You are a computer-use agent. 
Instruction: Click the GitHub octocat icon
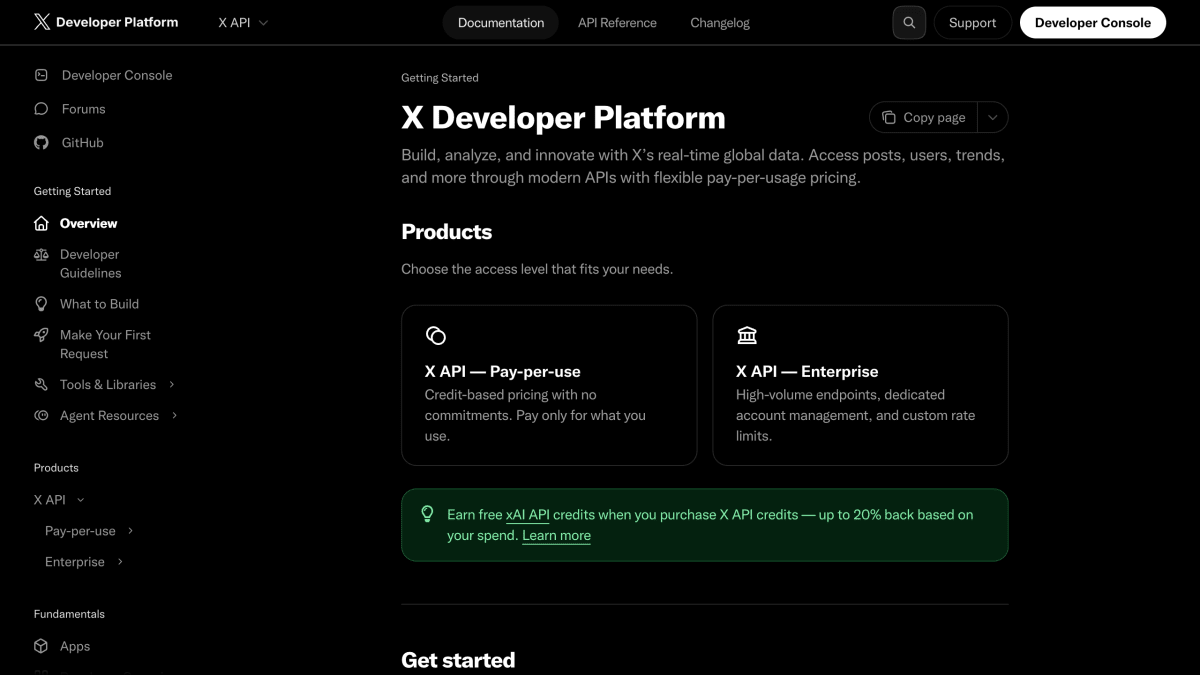pyautogui.click(x=41, y=143)
